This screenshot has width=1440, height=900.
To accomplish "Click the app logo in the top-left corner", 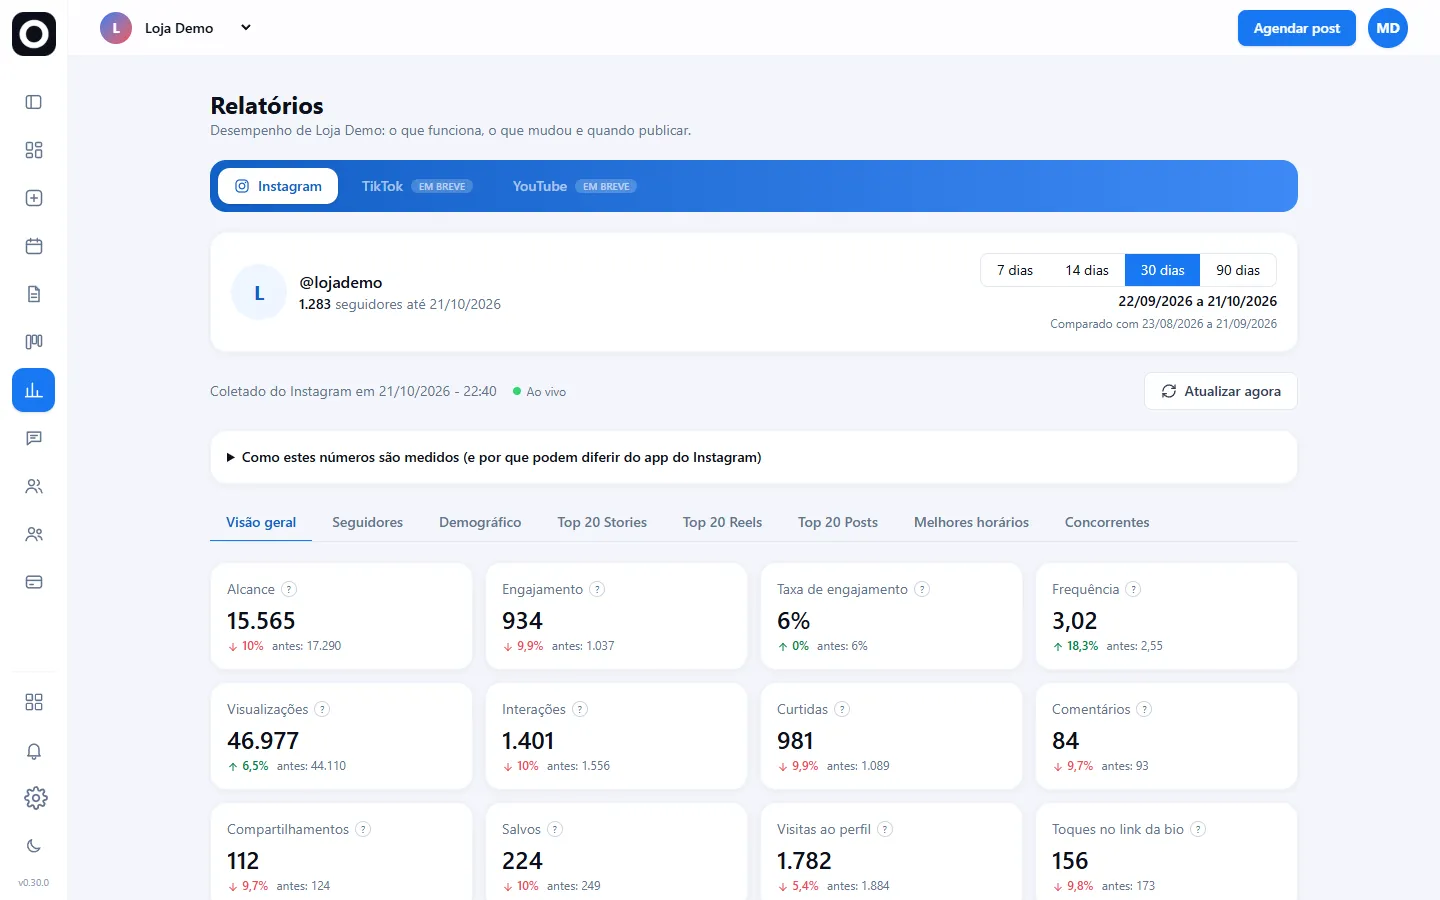I will tap(34, 34).
